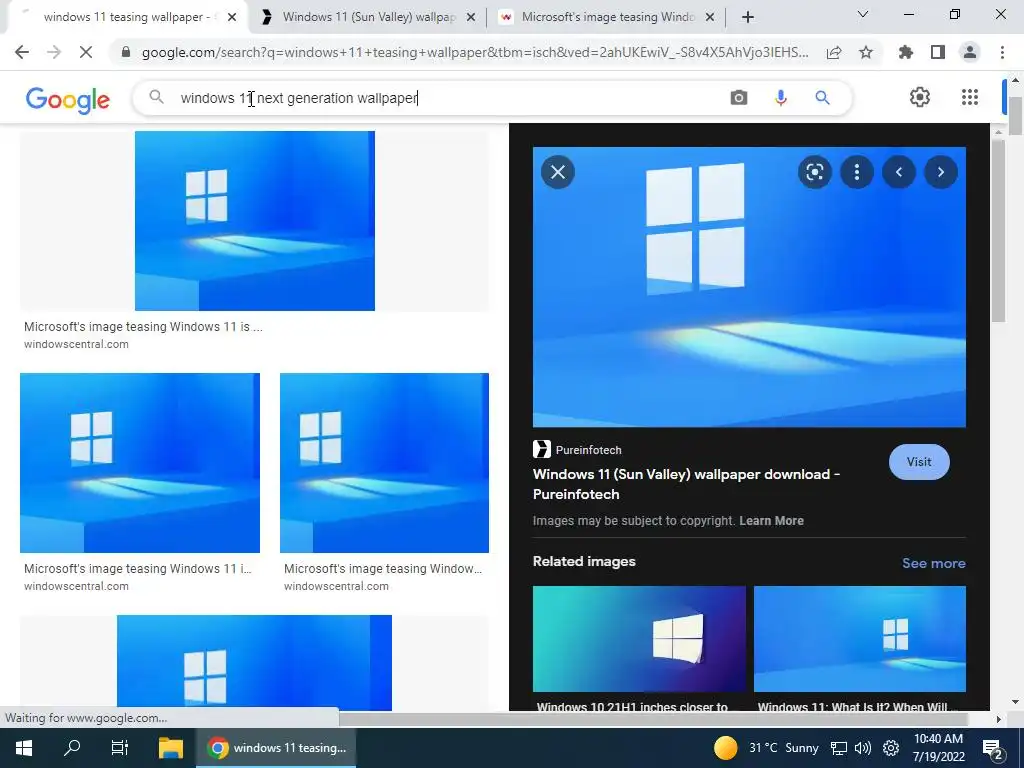This screenshot has height=768, width=1024.
Task: Select the 'Microsoft's image teasing Windows 11 i...' thumbnail
Action: coord(140,463)
